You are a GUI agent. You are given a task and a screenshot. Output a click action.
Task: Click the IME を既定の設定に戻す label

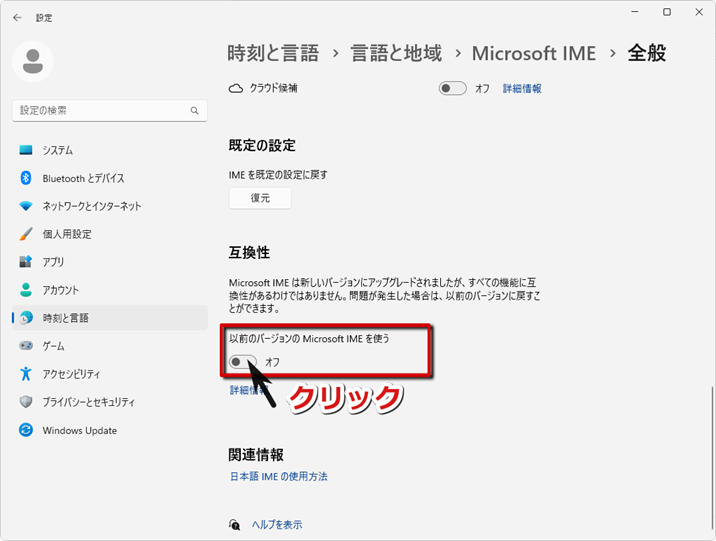point(278,174)
